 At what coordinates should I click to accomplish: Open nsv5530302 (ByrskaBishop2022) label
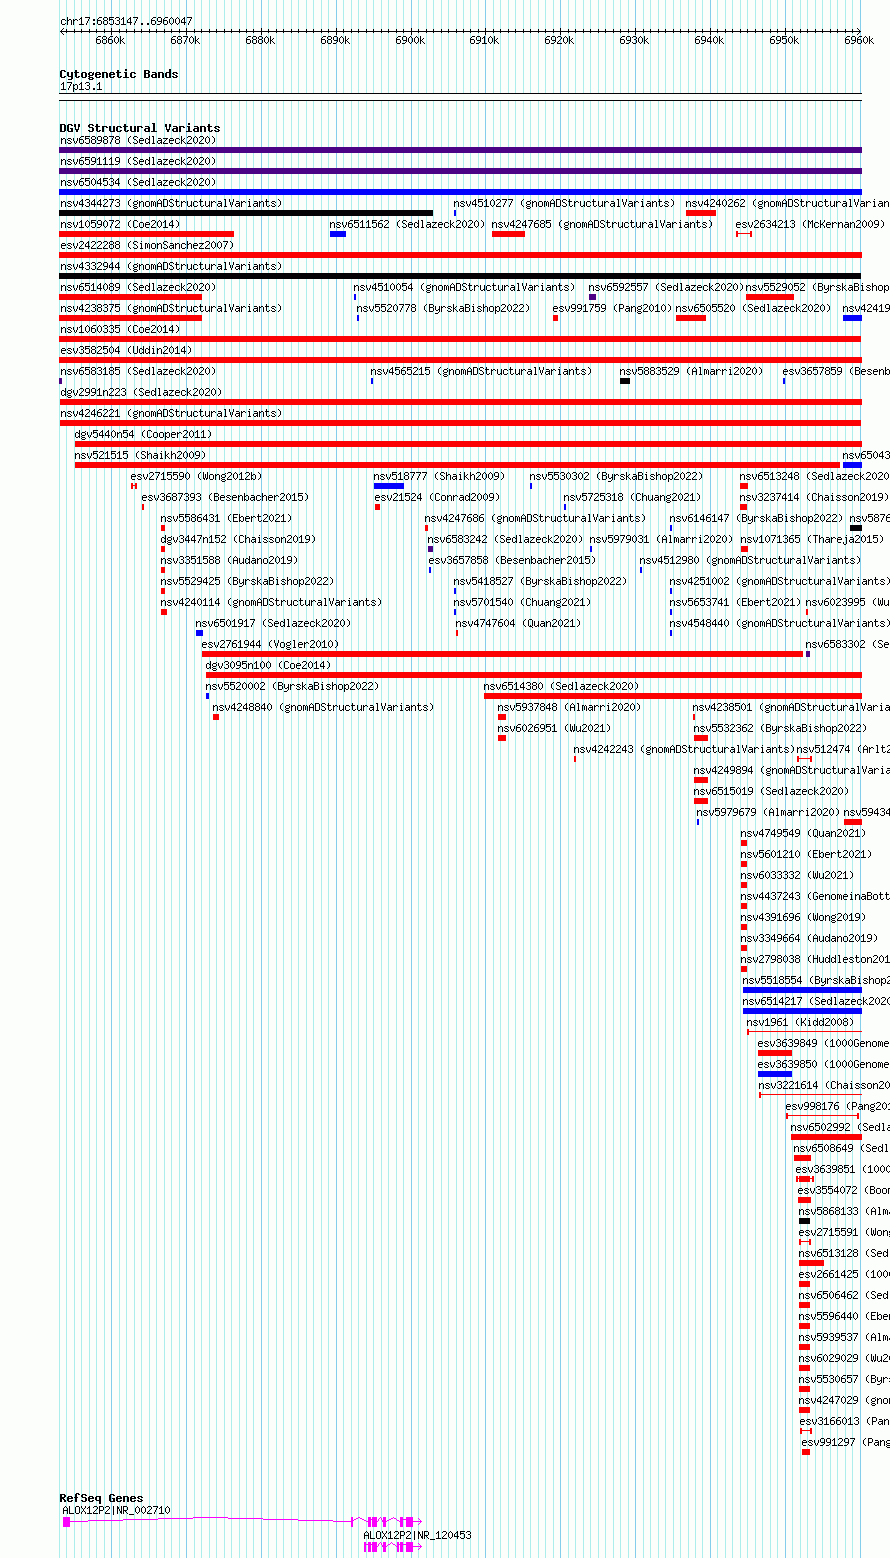tap(616, 476)
